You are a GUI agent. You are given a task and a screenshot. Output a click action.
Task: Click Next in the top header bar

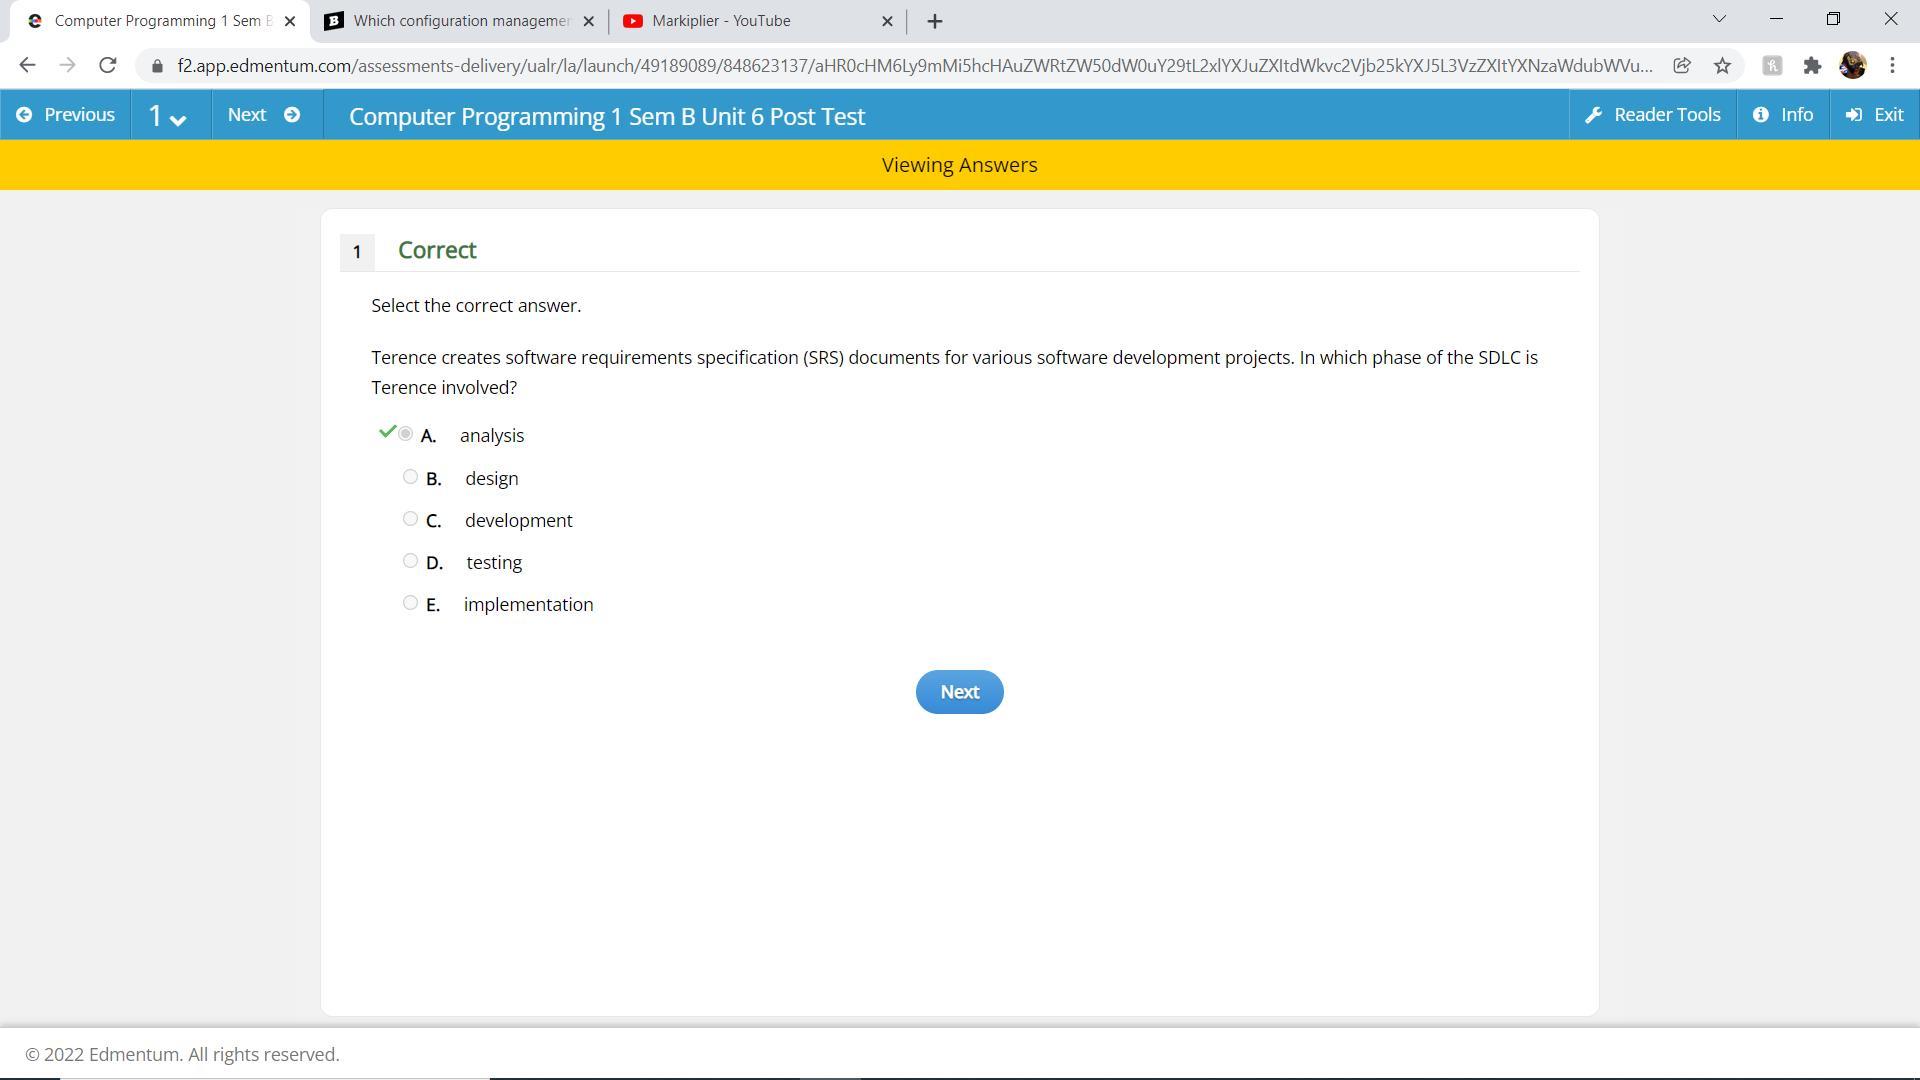coord(264,115)
